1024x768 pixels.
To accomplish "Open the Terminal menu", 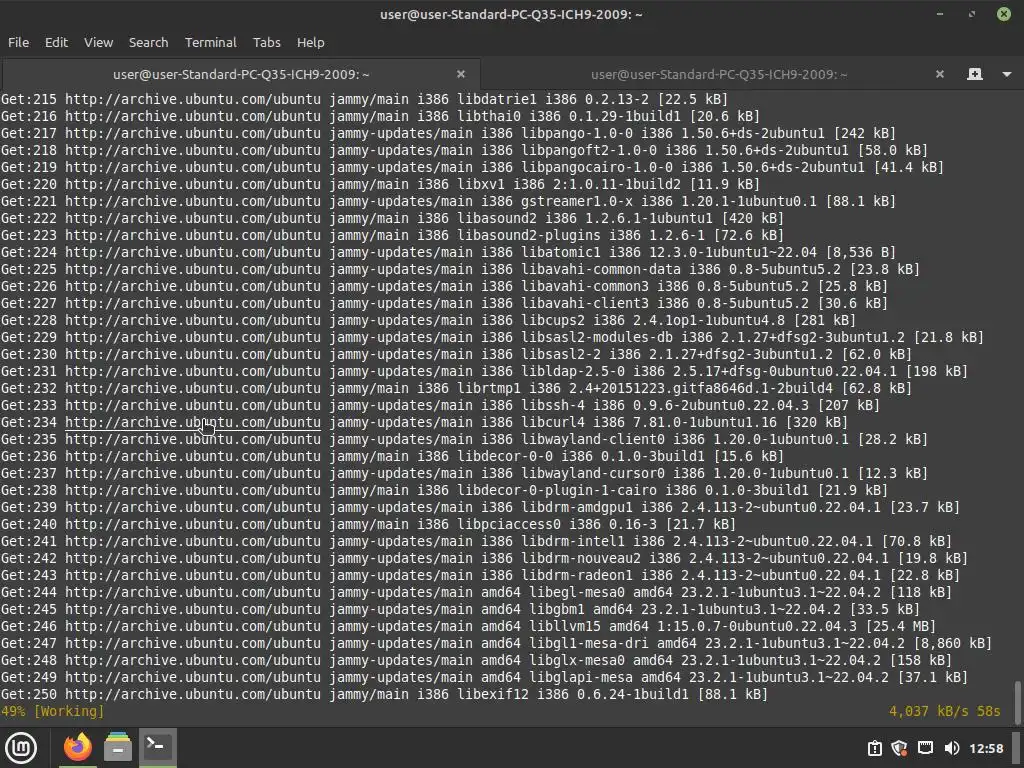I will [210, 42].
